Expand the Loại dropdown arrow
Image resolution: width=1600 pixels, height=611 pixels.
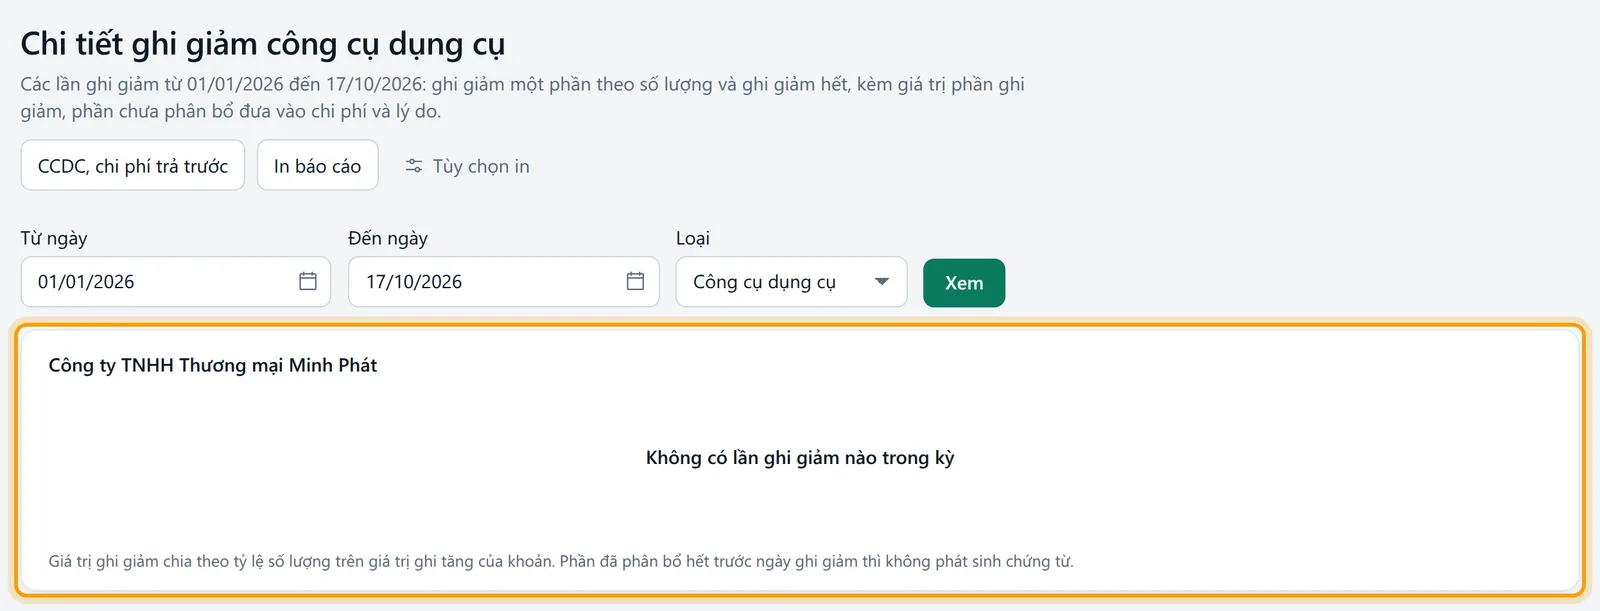[x=882, y=282]
